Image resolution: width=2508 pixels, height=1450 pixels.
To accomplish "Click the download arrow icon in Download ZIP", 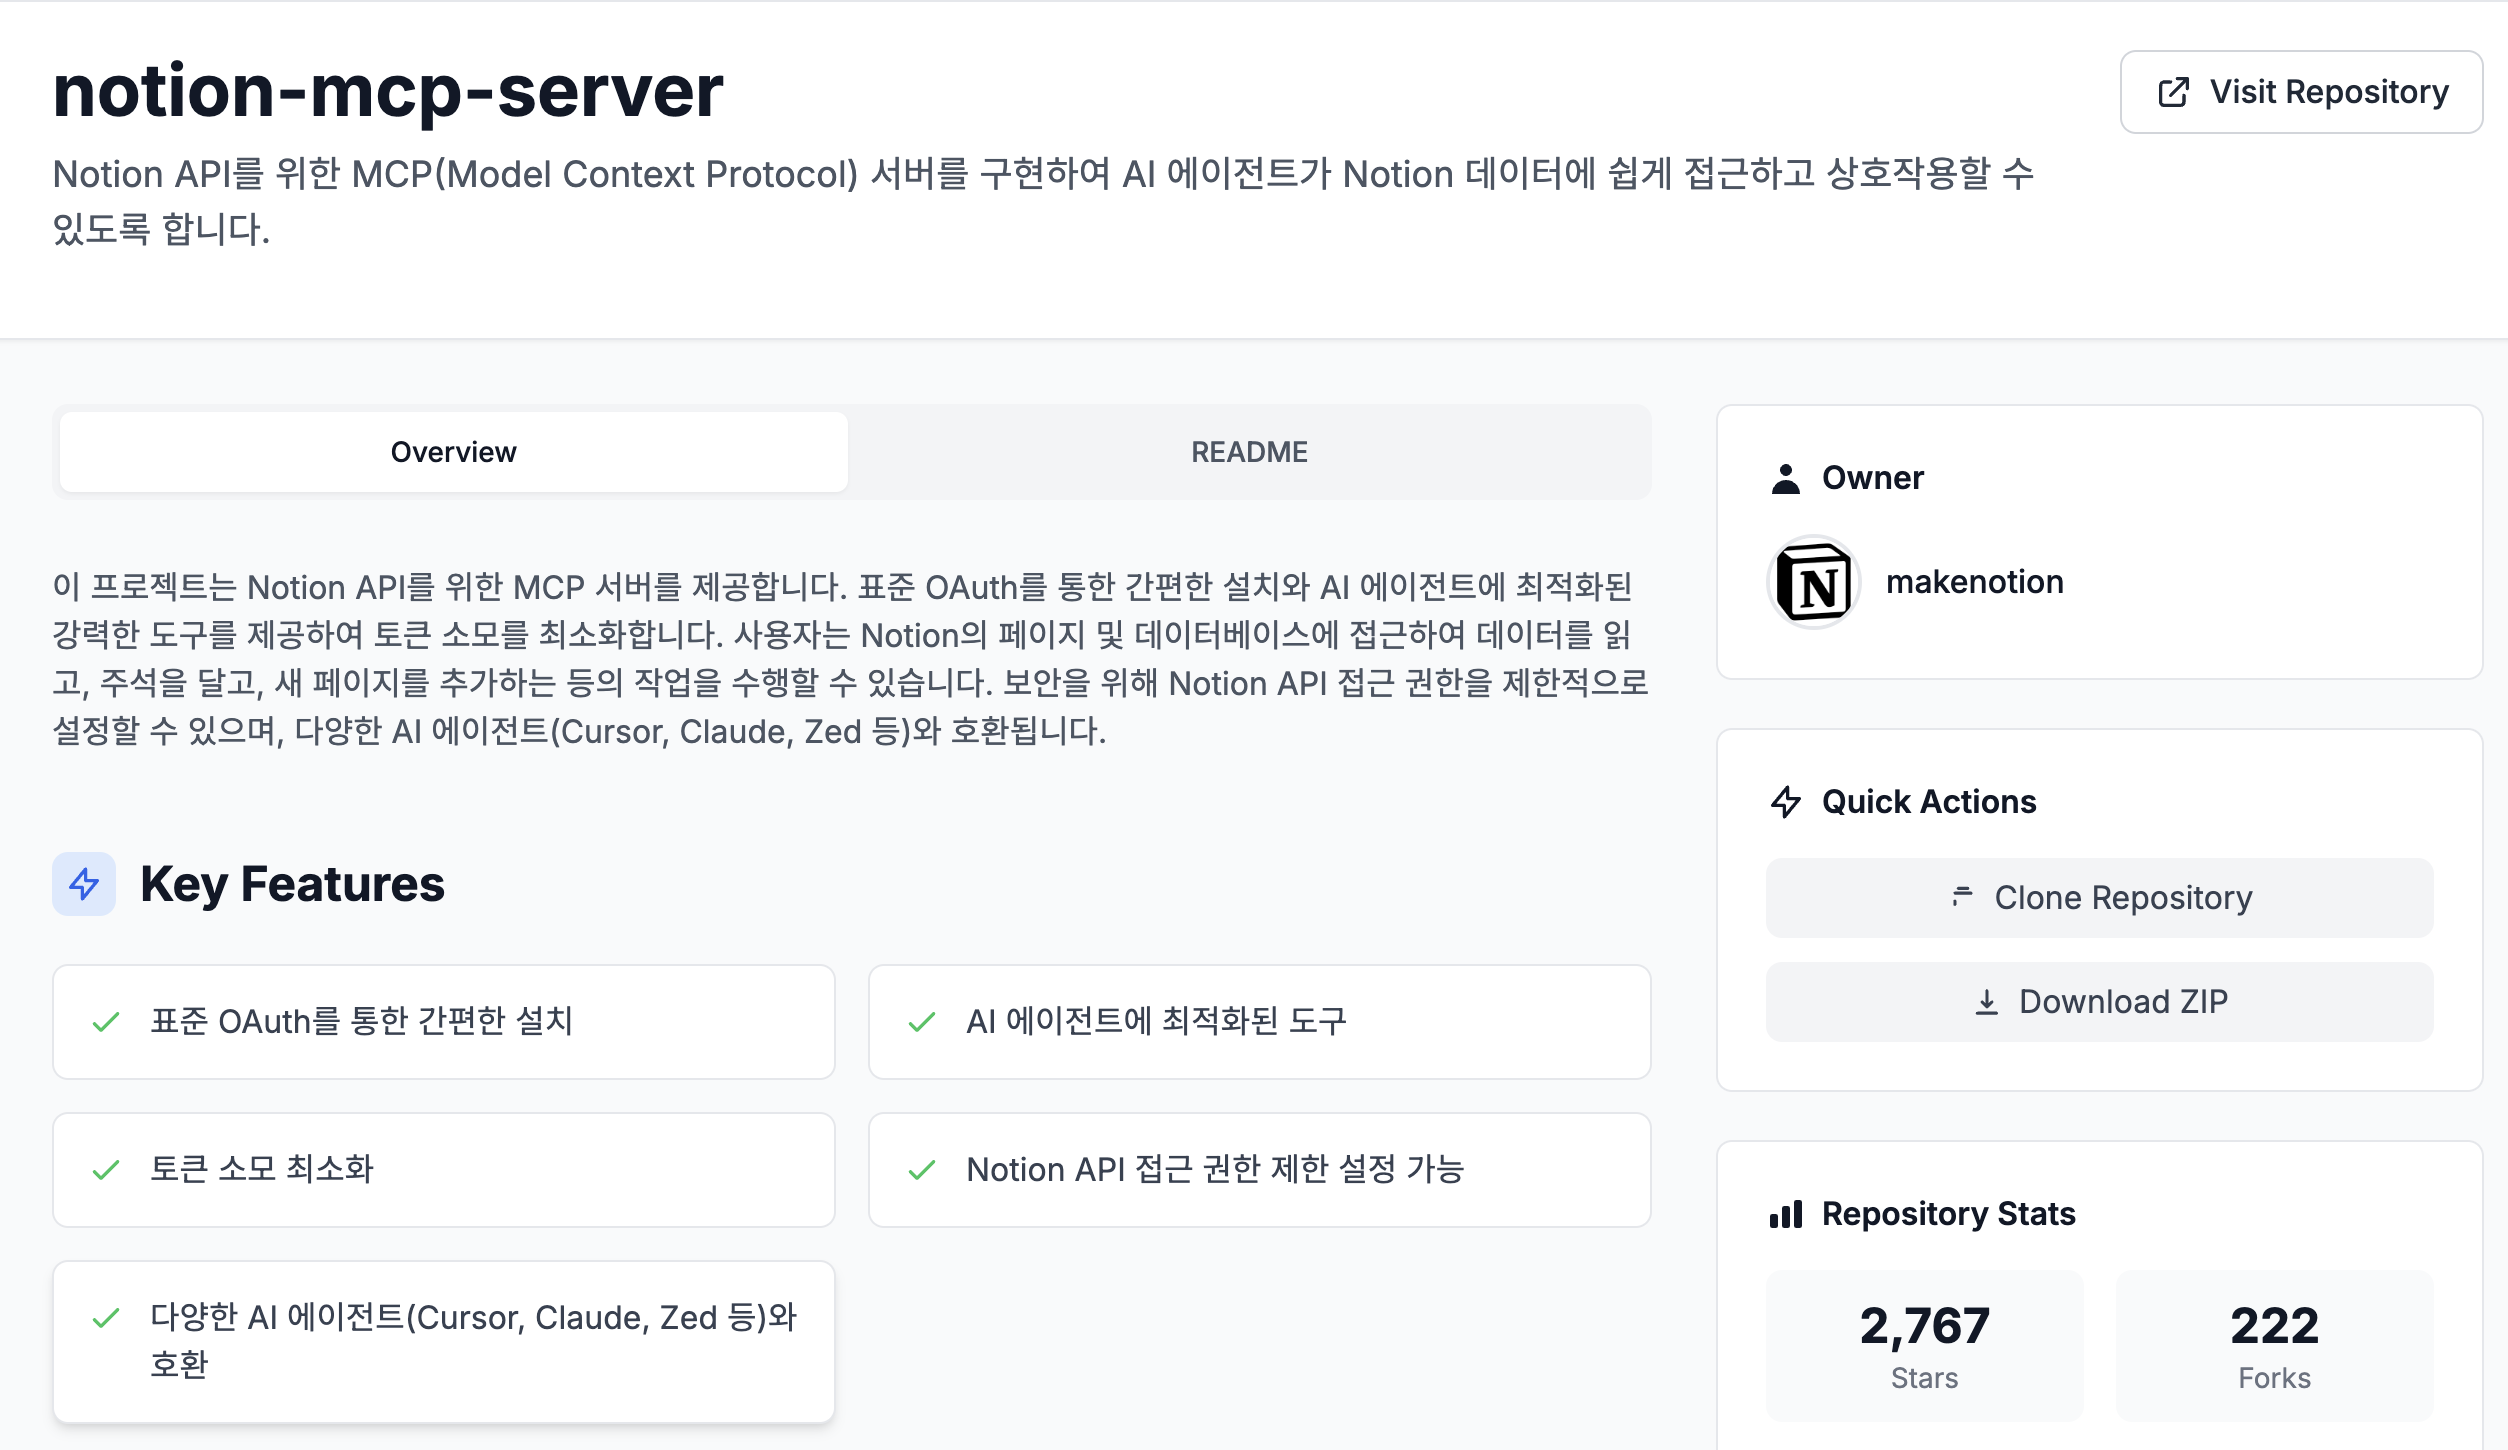I will coord(1986,1002).
